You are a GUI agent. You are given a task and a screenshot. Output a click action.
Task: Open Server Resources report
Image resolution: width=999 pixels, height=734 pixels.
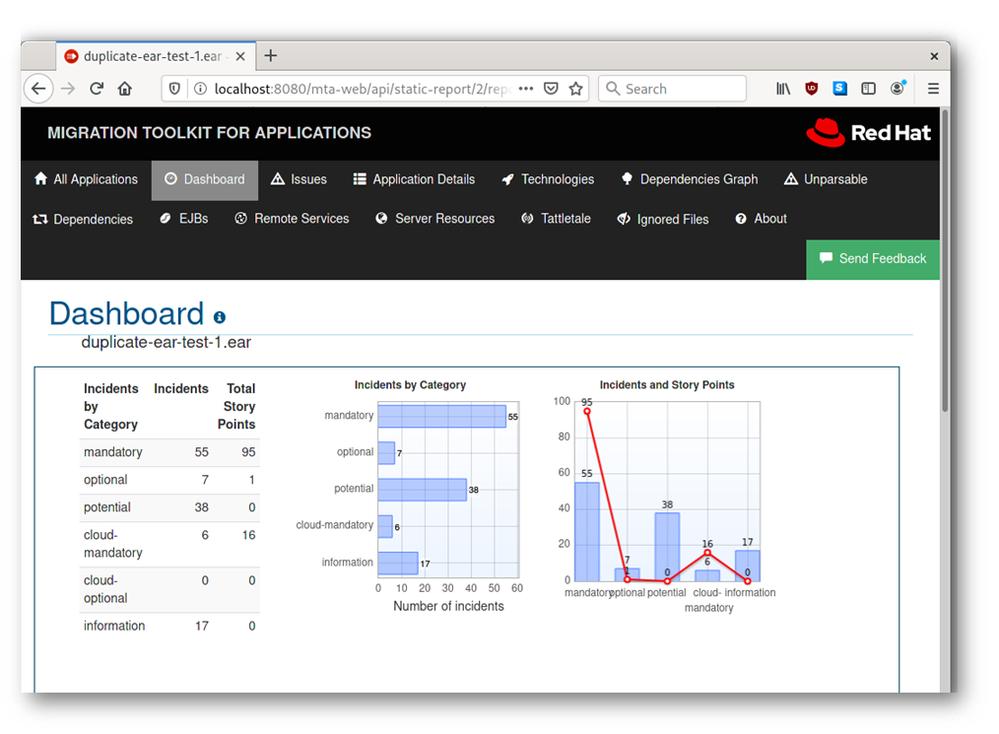(435, 219)
